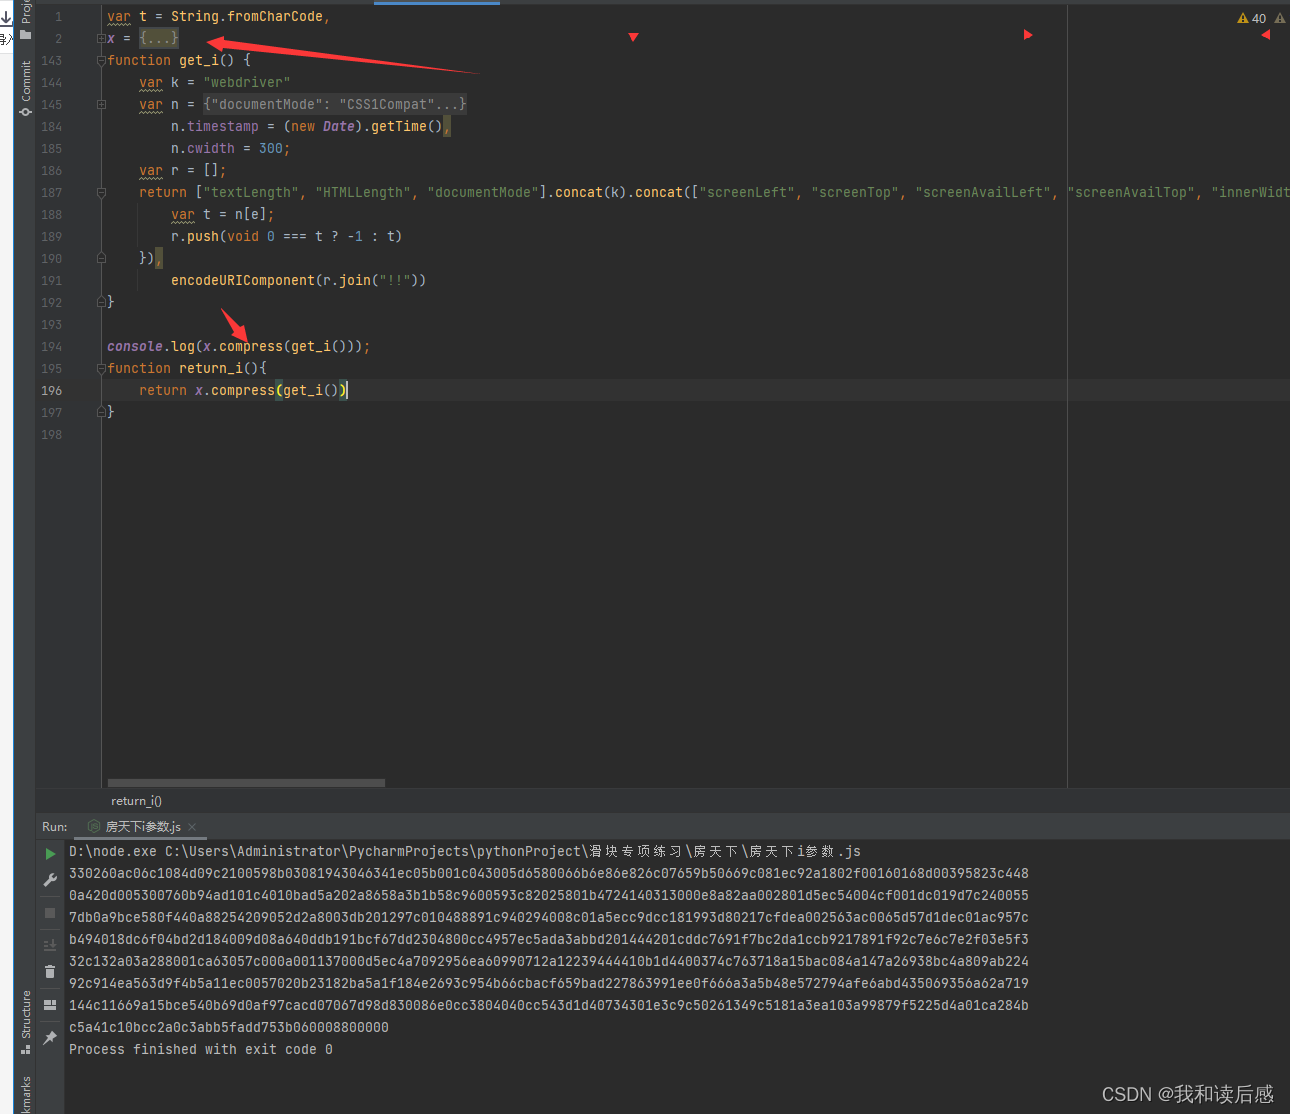Click line number 196 in gutter
This screenshot has width=1290, height=1114.
(x=52, y=390)
